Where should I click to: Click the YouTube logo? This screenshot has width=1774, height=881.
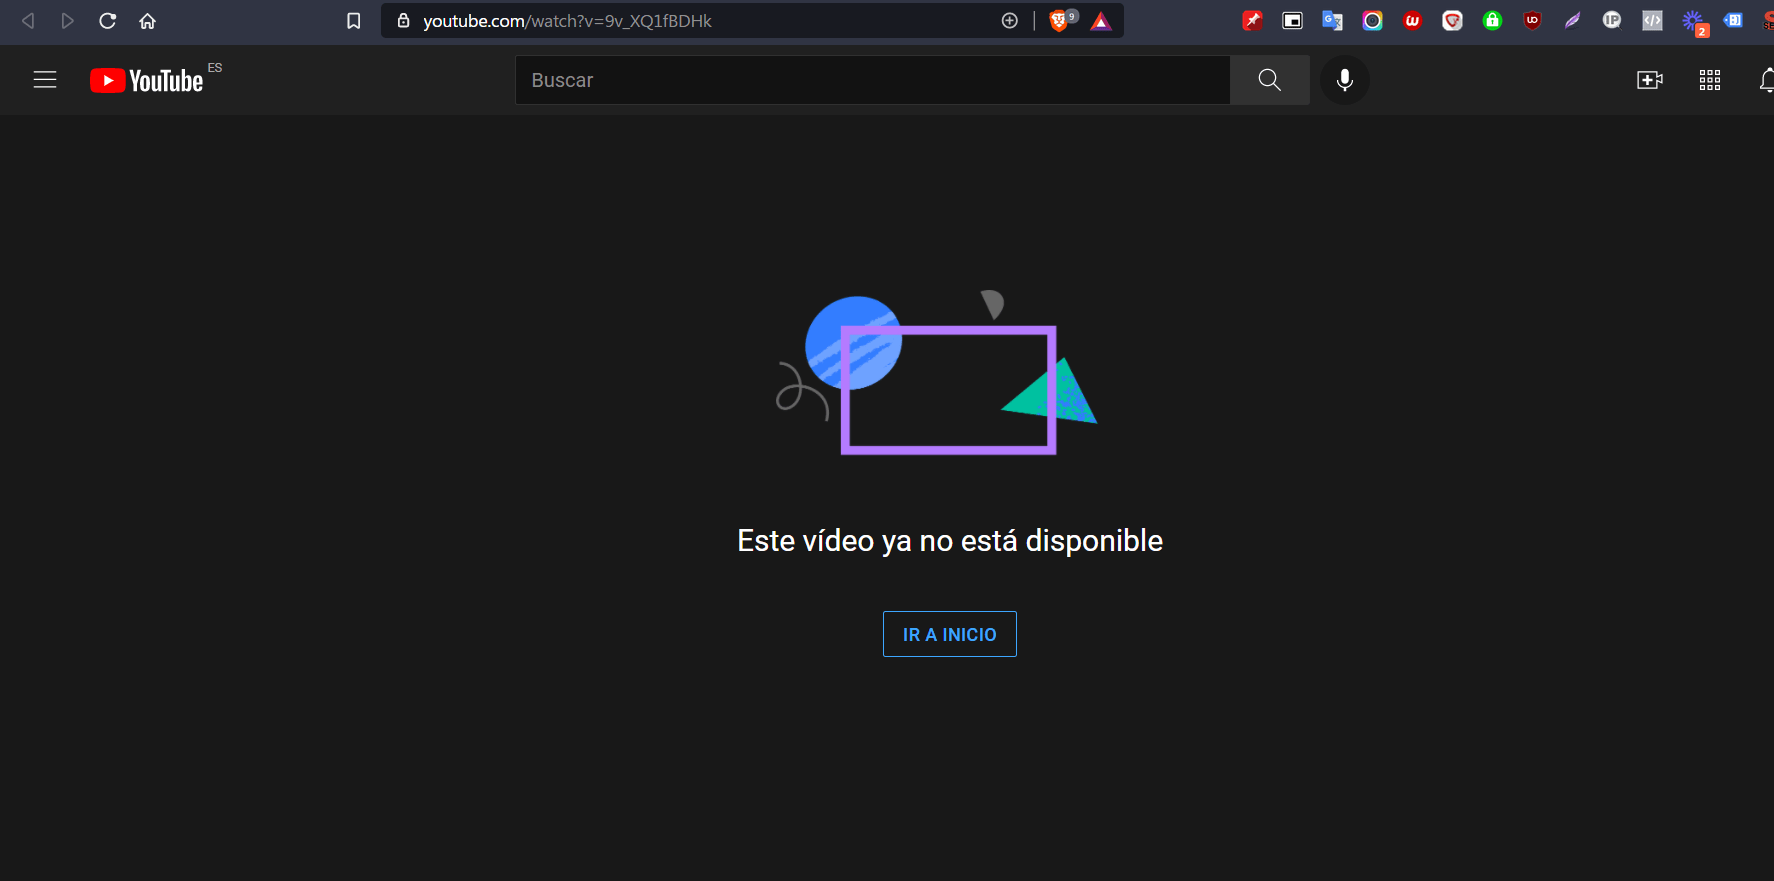coord(147,80)
